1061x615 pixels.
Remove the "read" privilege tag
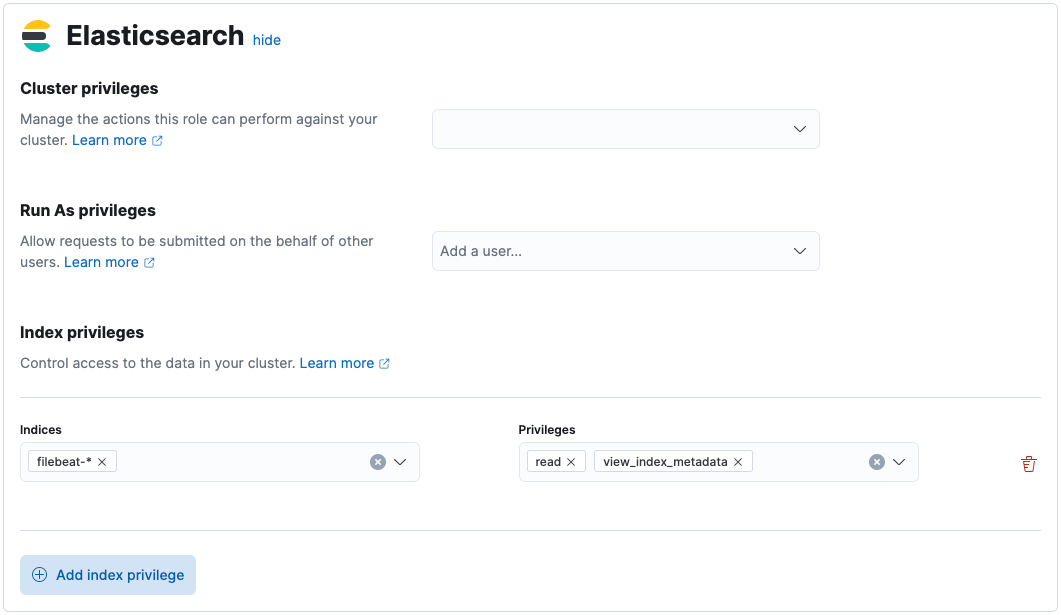click(571, 461)
